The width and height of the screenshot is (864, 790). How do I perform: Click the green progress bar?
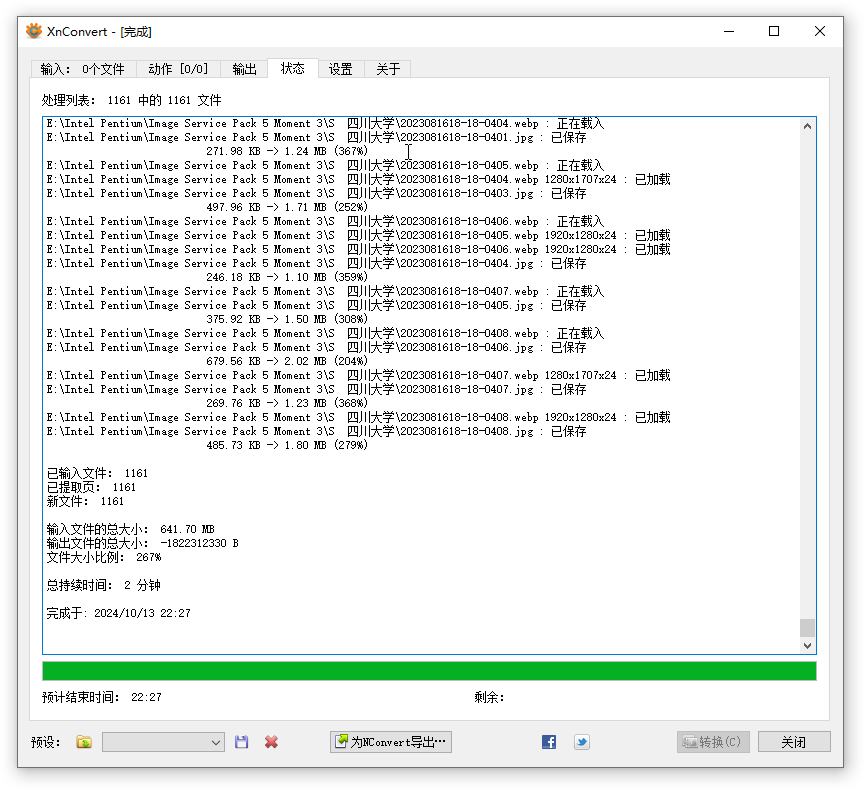click(429, 671)
